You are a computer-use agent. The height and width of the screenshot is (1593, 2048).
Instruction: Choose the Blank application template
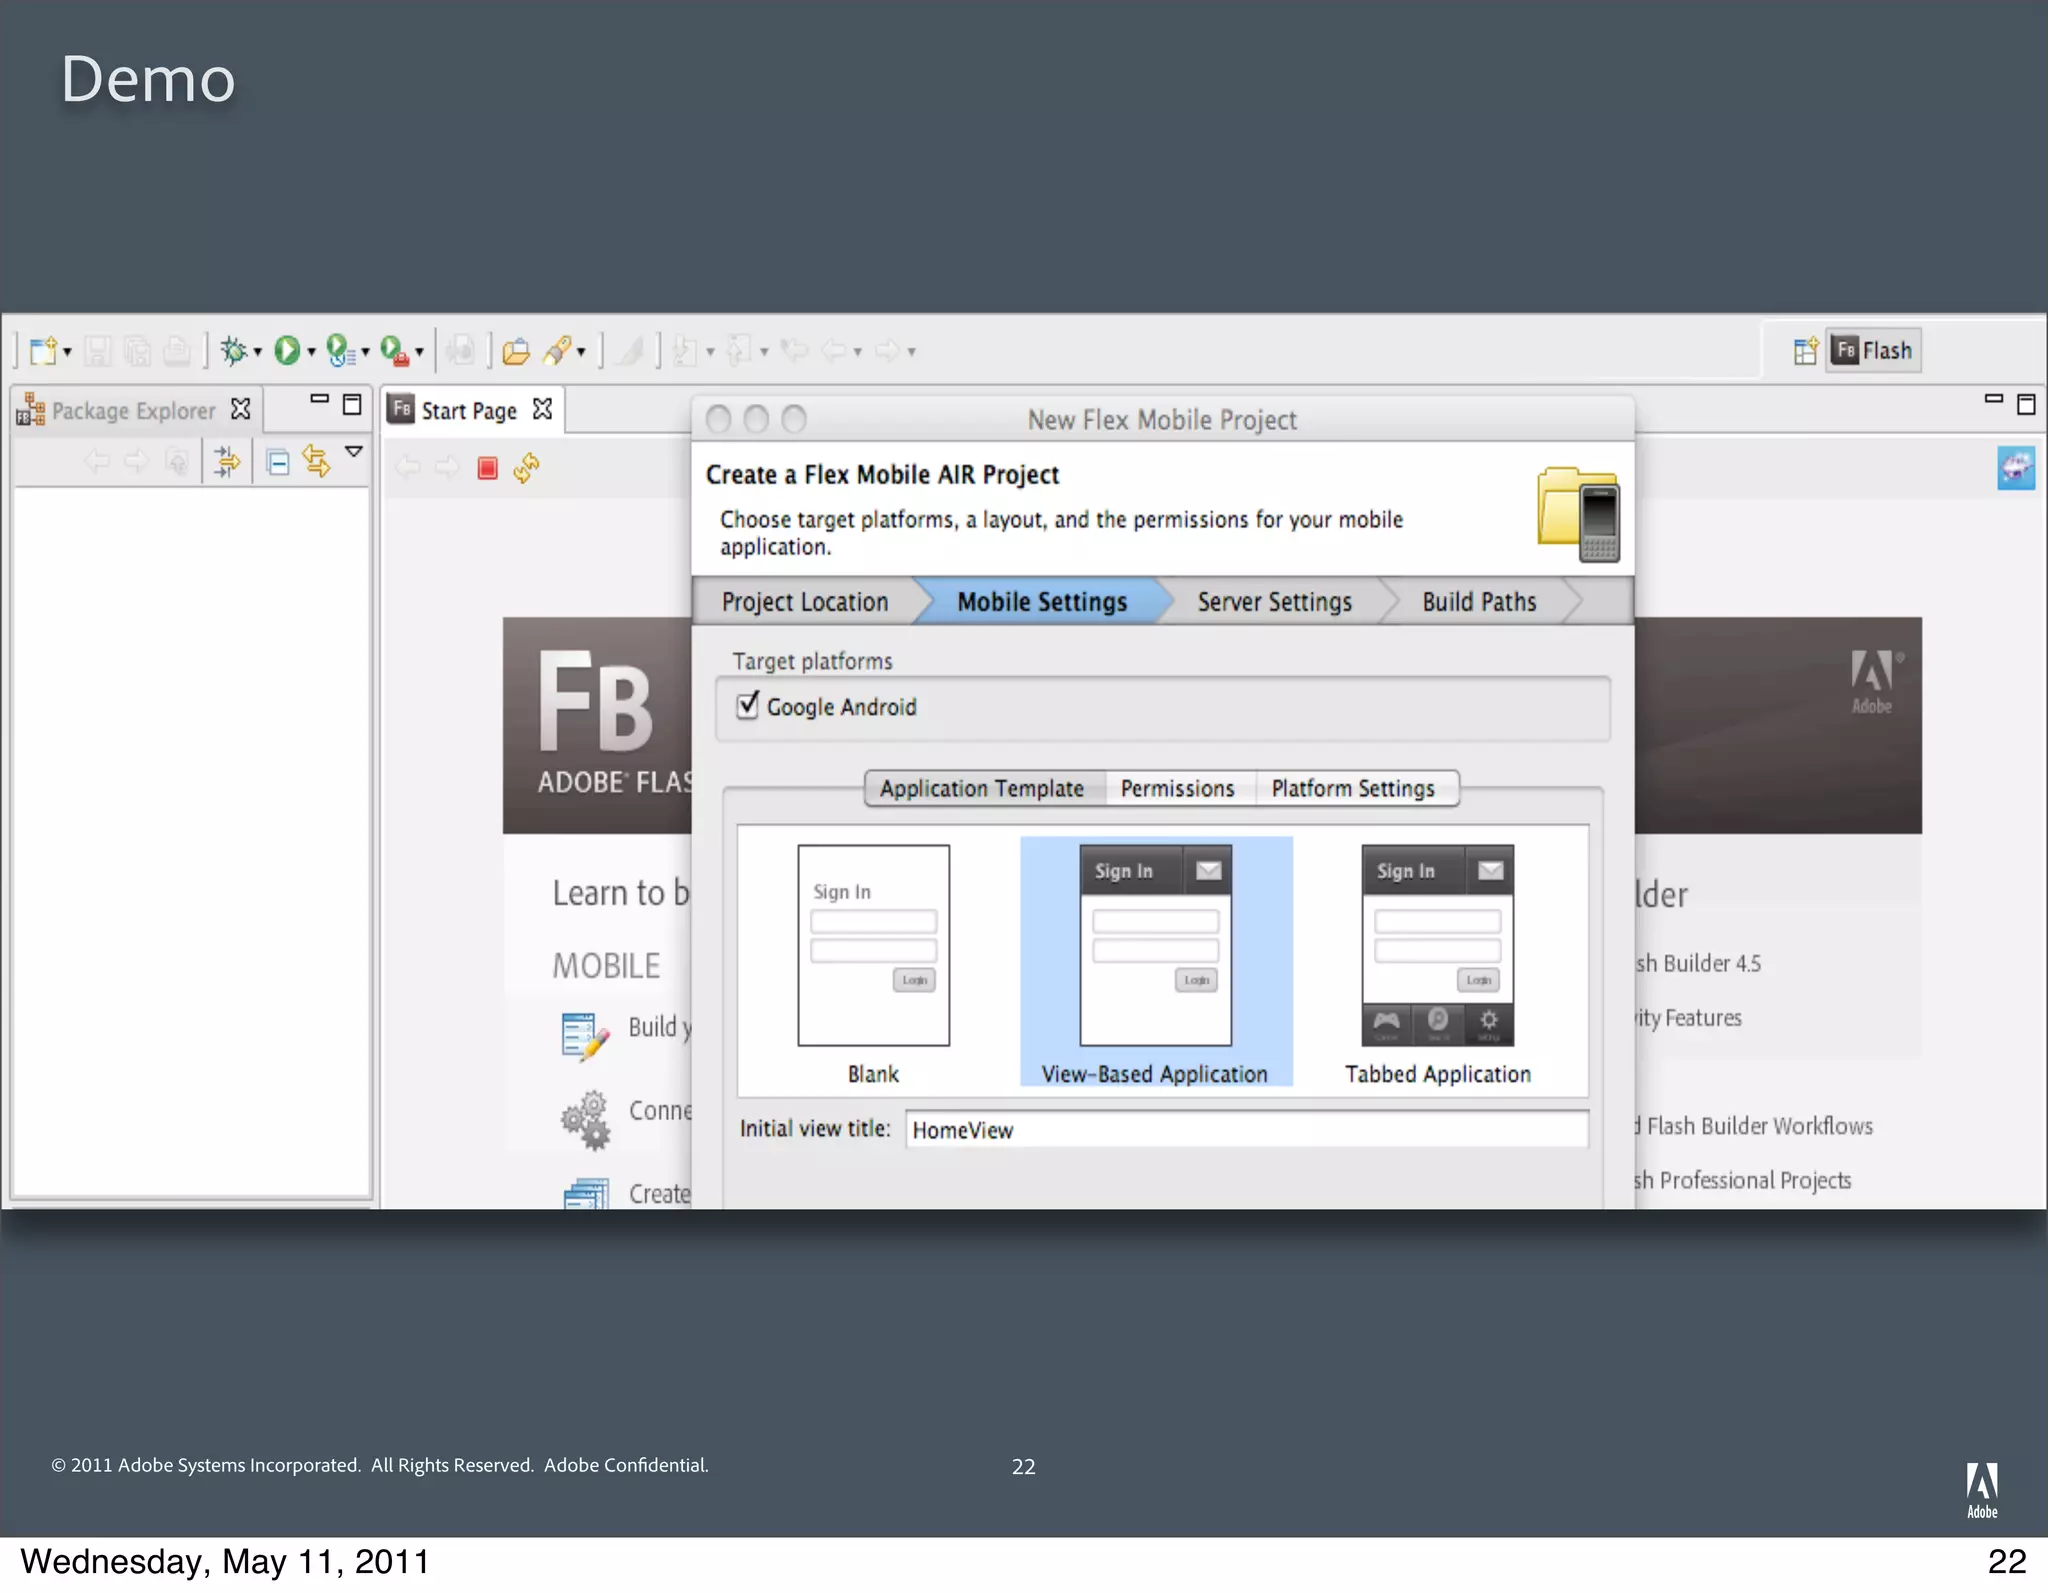coord(873,963)
